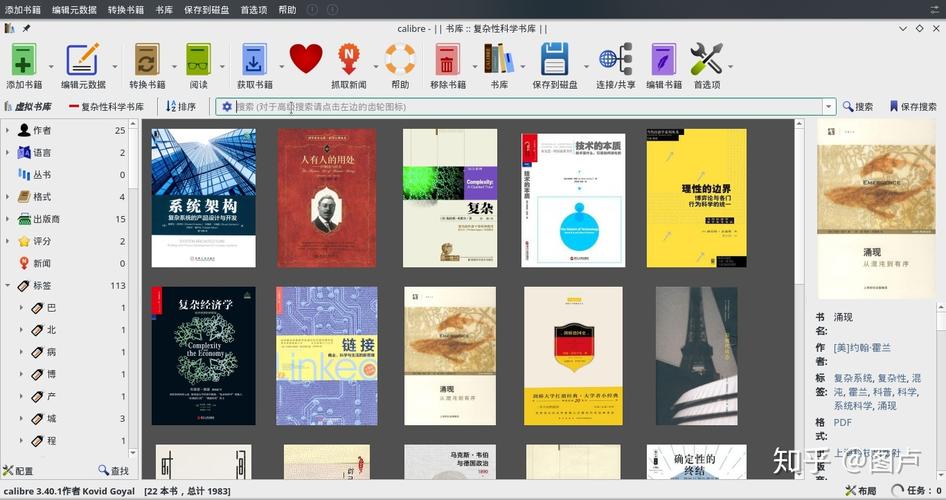Select 复杂经济学 book cover
The height and width of the screenshot is (500, 946).
[x=203, y=356]
